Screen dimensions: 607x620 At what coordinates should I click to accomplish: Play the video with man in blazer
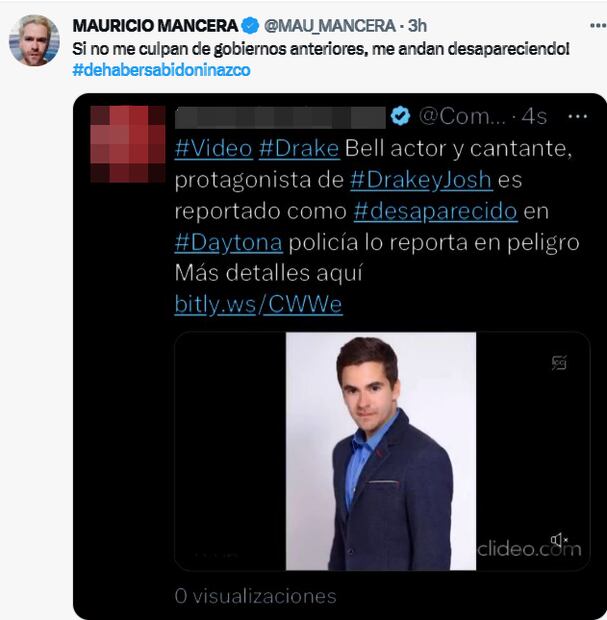[x=381, y=451]
